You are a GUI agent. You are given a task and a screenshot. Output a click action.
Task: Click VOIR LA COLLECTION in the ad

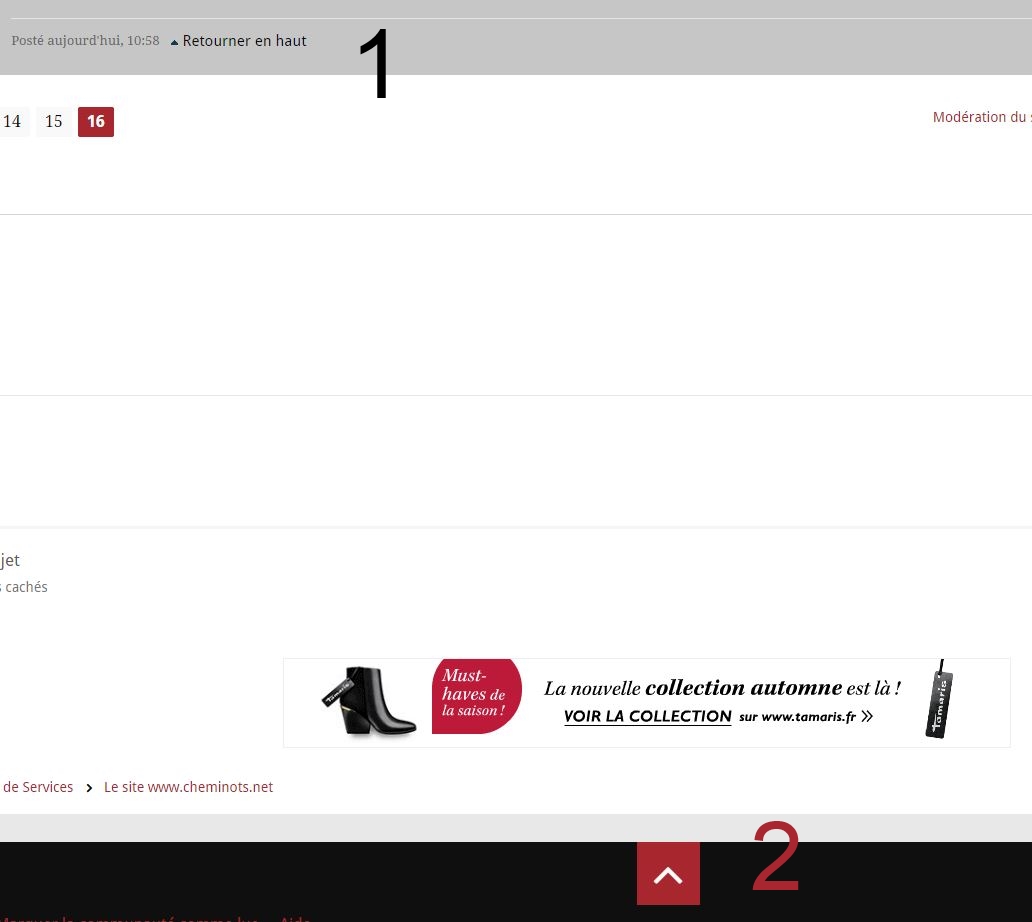coord(647,716)
